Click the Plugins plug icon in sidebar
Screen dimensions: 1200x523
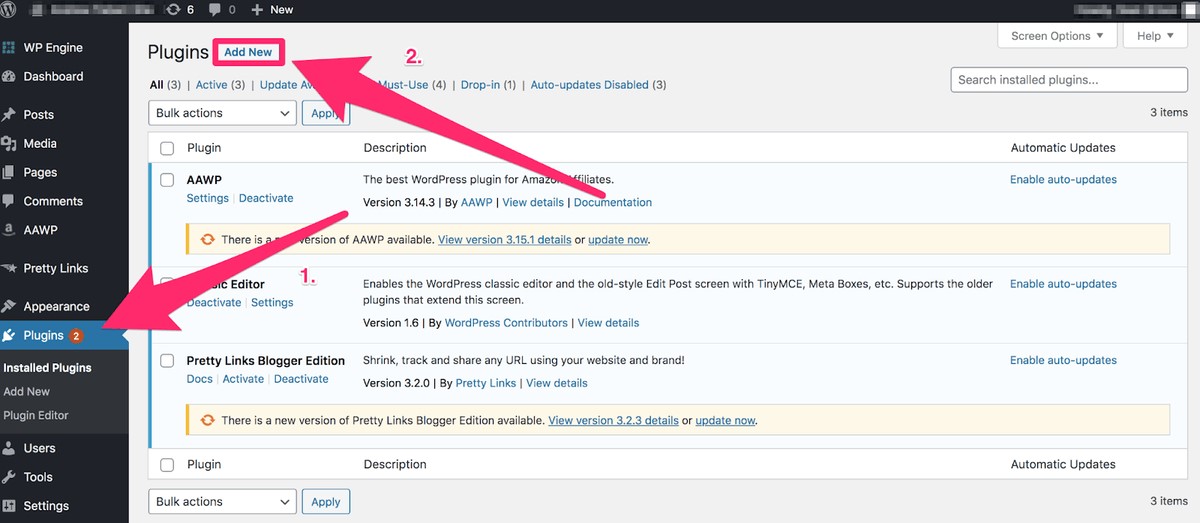[10, 335]
